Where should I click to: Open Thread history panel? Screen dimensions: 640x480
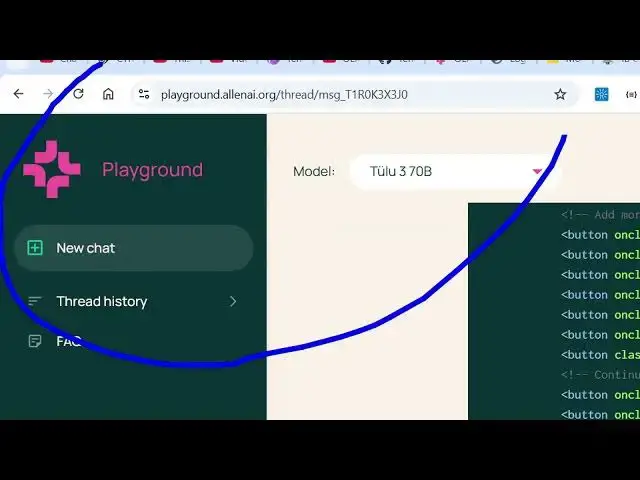(134, 301)
